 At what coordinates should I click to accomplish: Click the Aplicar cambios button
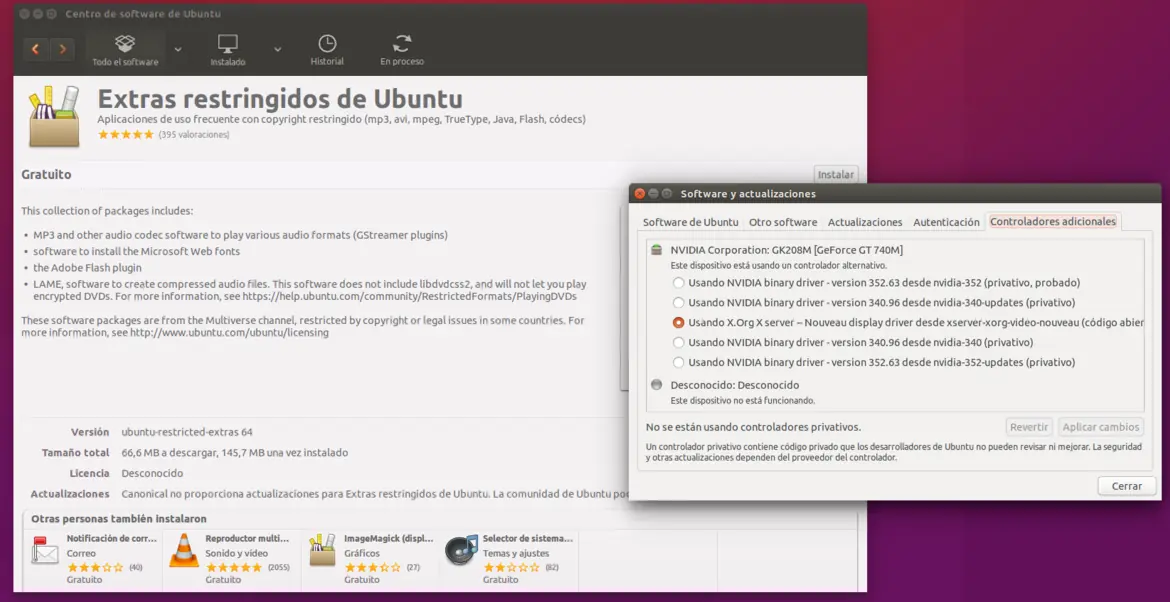point(1101,427)
